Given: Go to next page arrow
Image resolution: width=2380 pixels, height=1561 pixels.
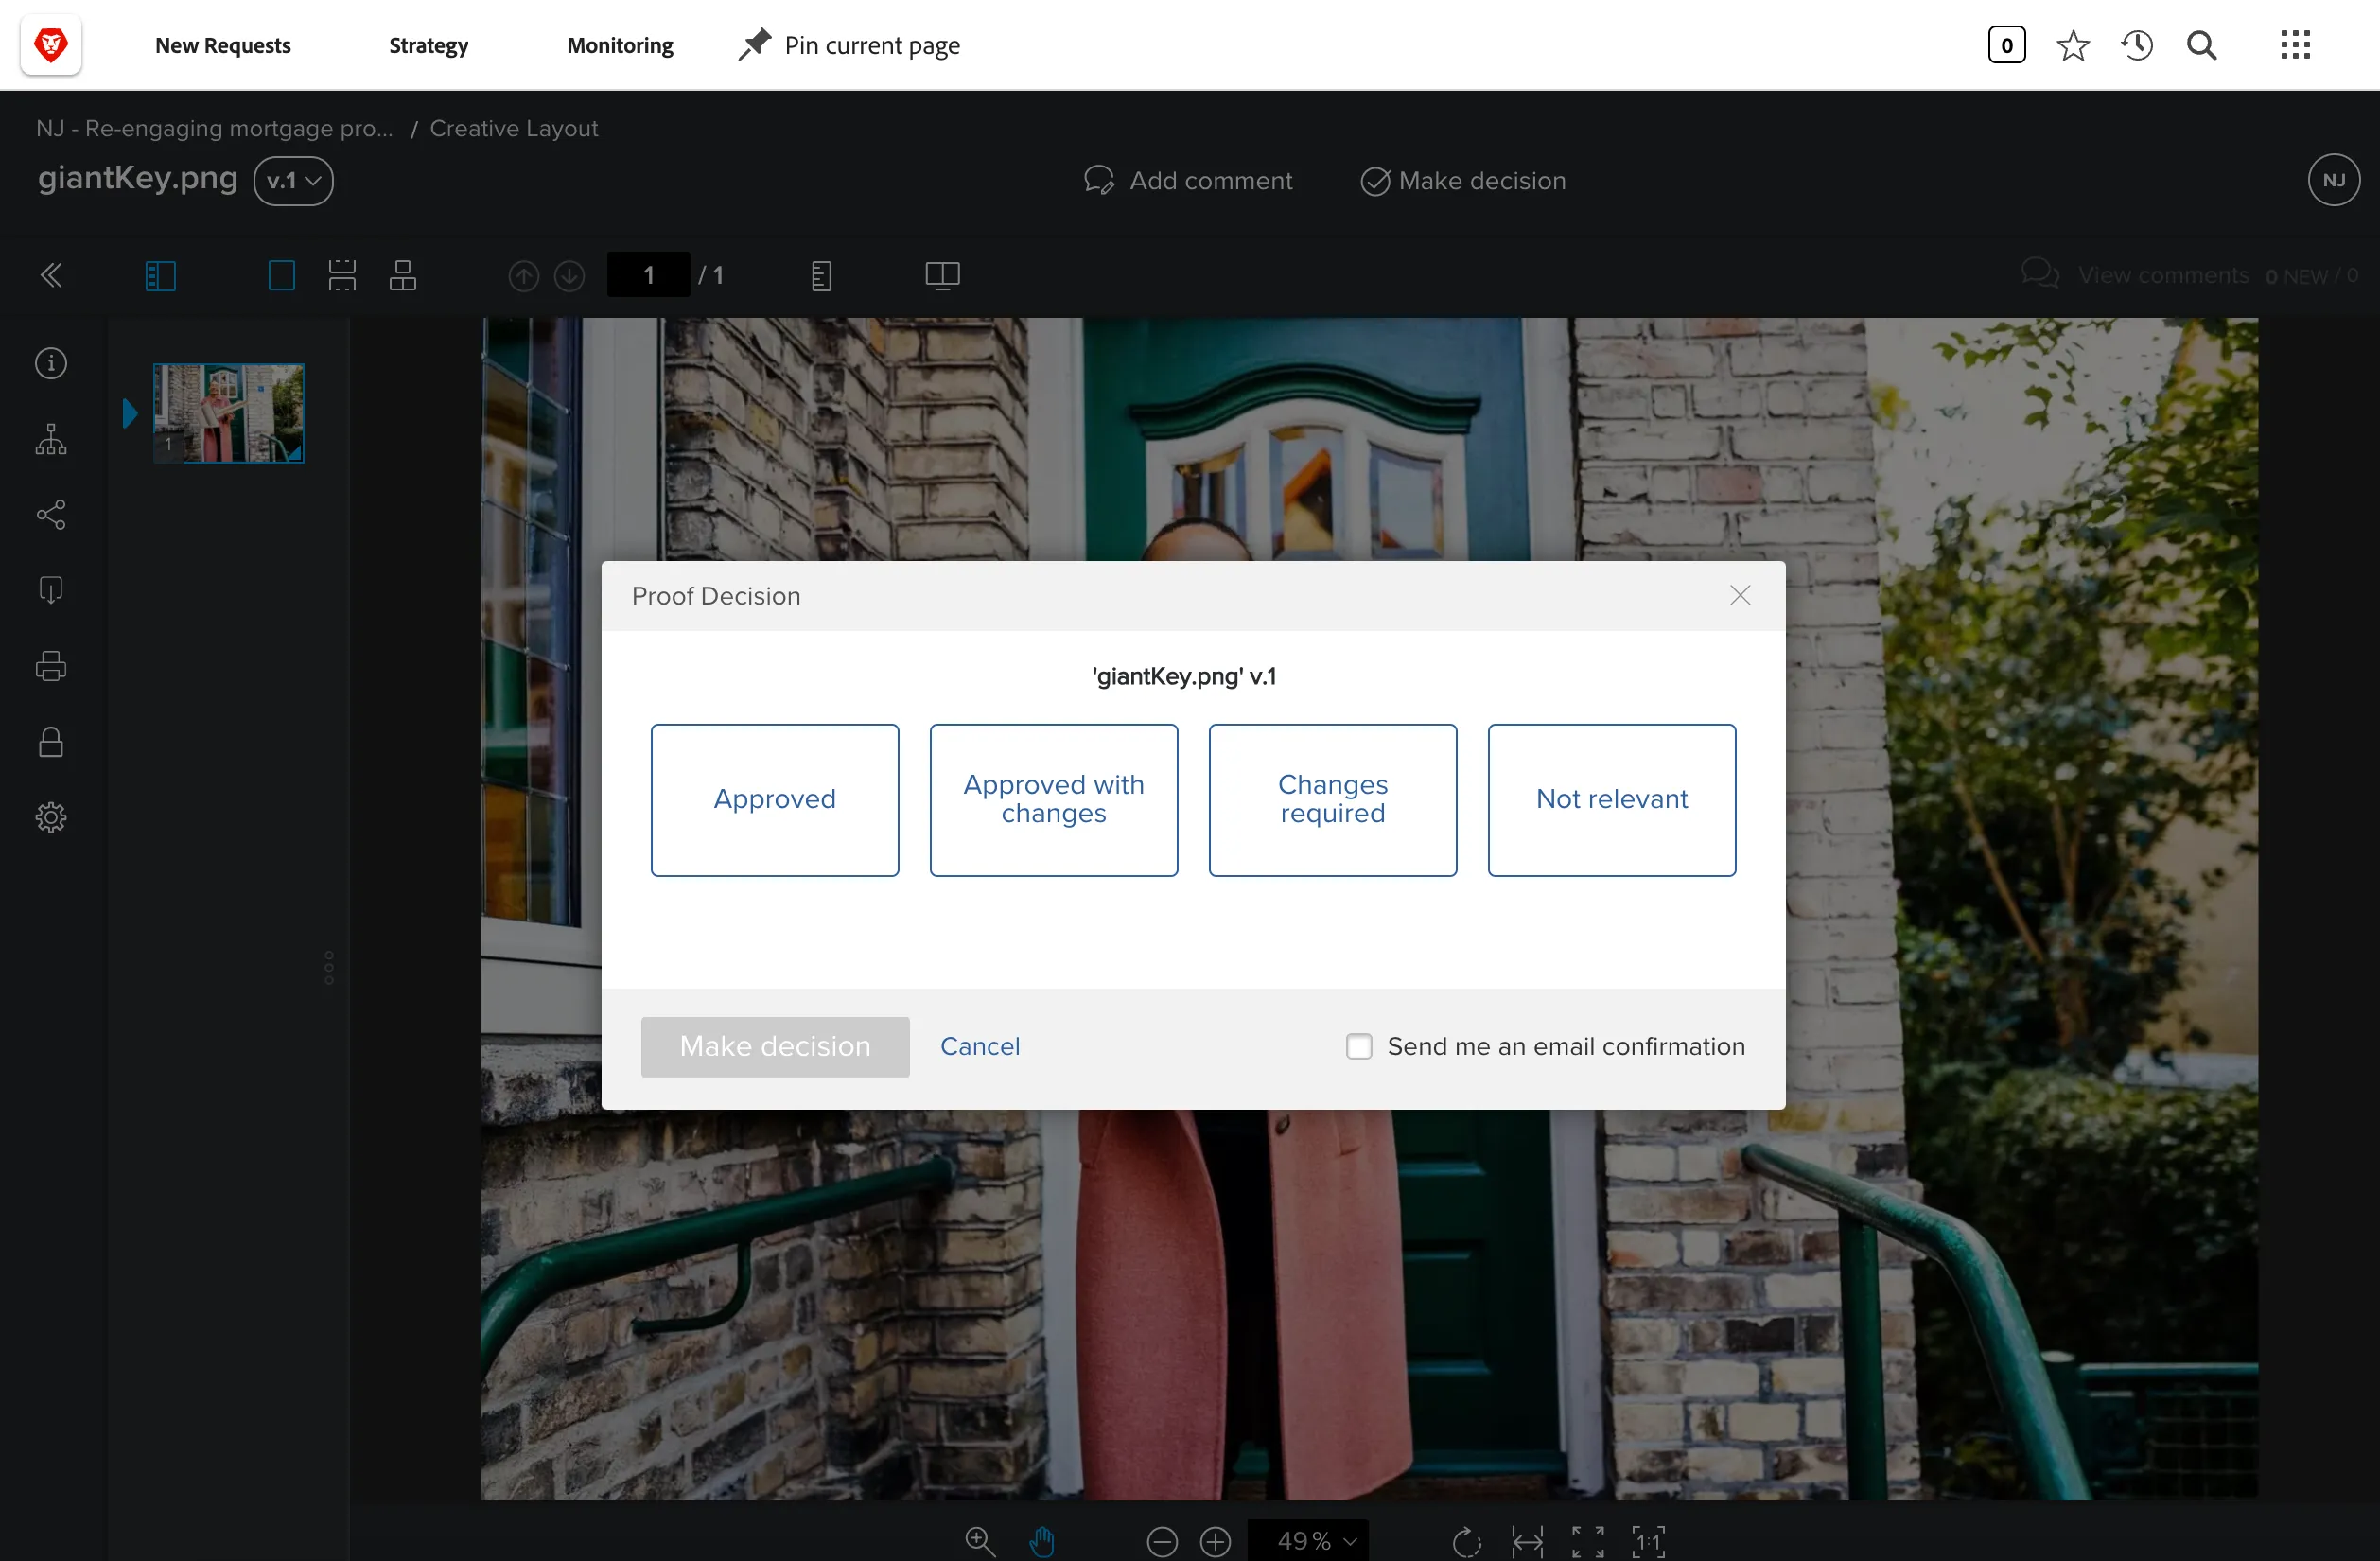Looking at the screenshot, I should 570,275.
